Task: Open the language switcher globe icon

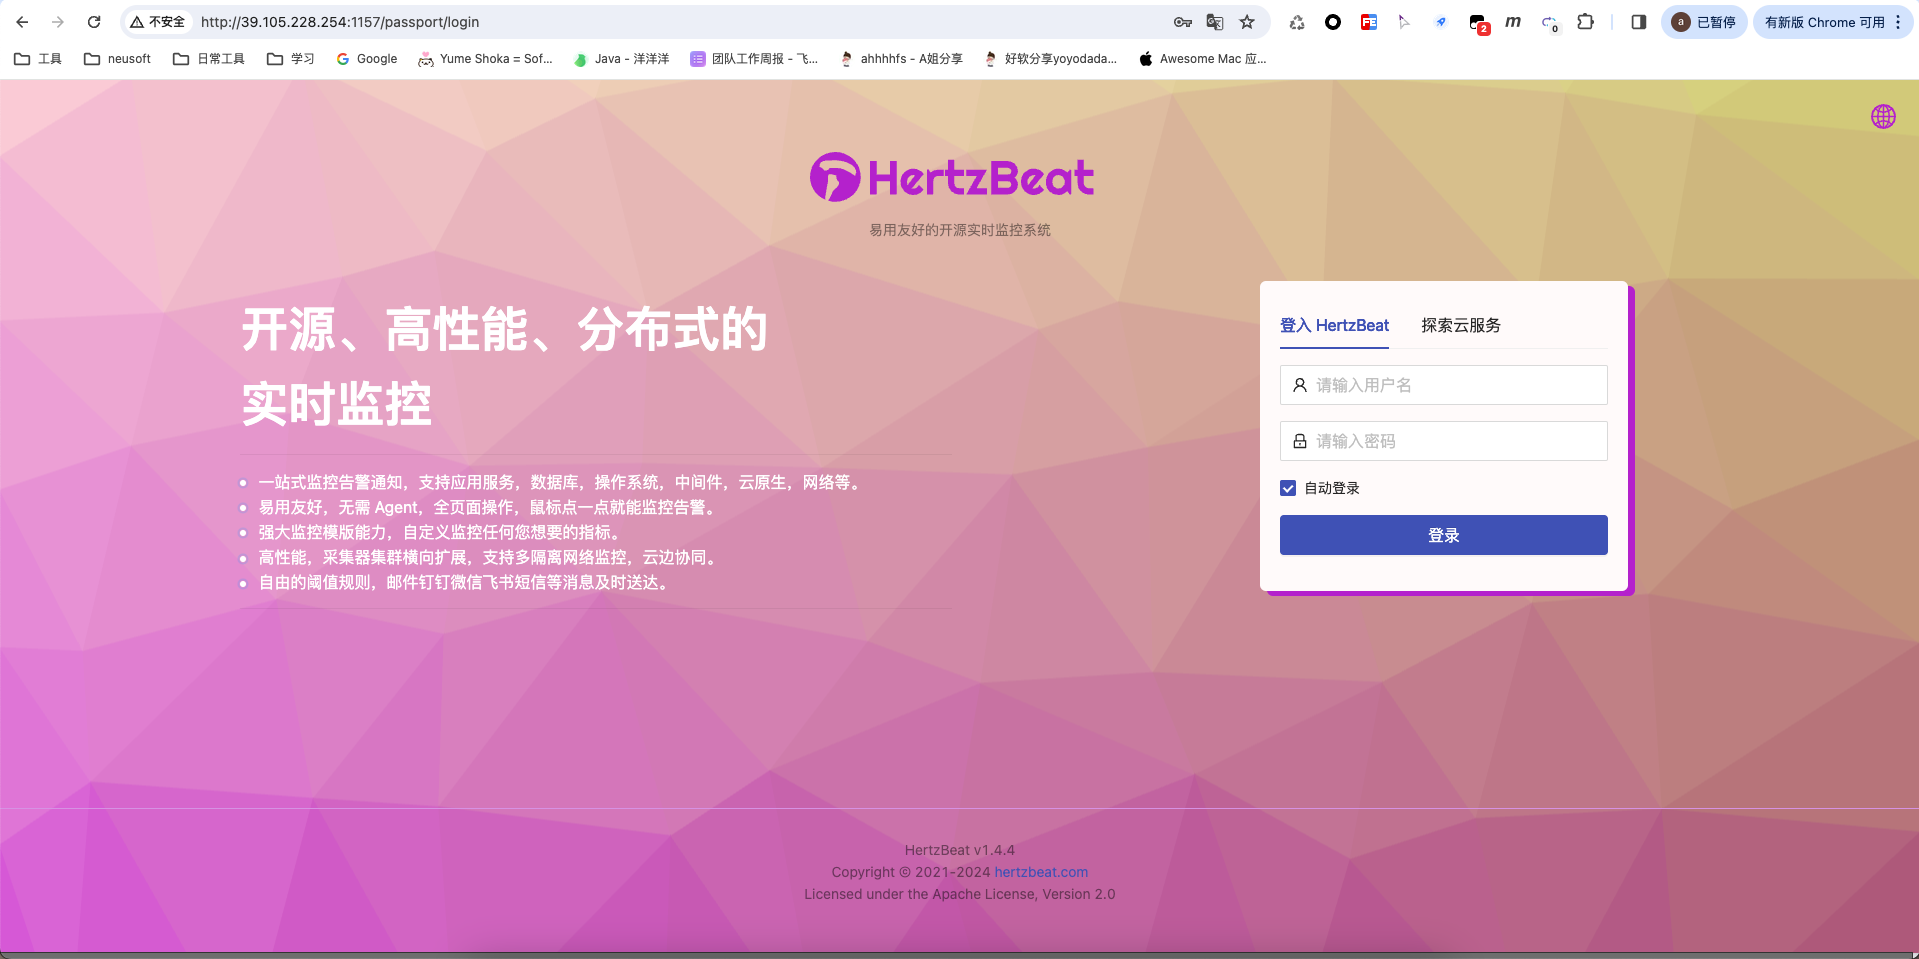Action: (1883, 117)
